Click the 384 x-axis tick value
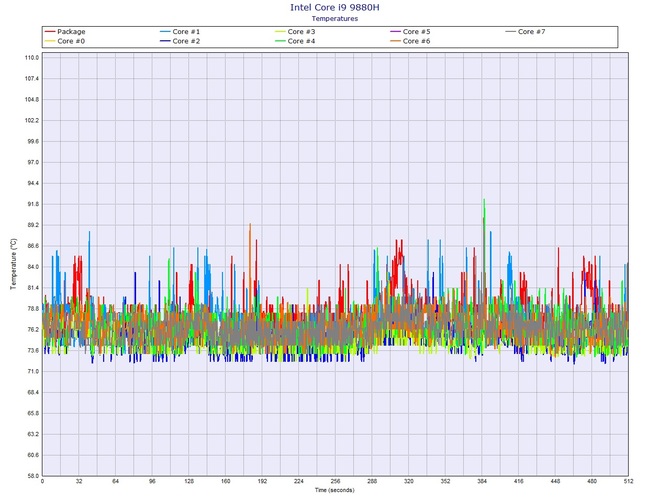Image resolution: width=670 pixels, height=502 pixels. pyautogui.click(x=482, y=481)
